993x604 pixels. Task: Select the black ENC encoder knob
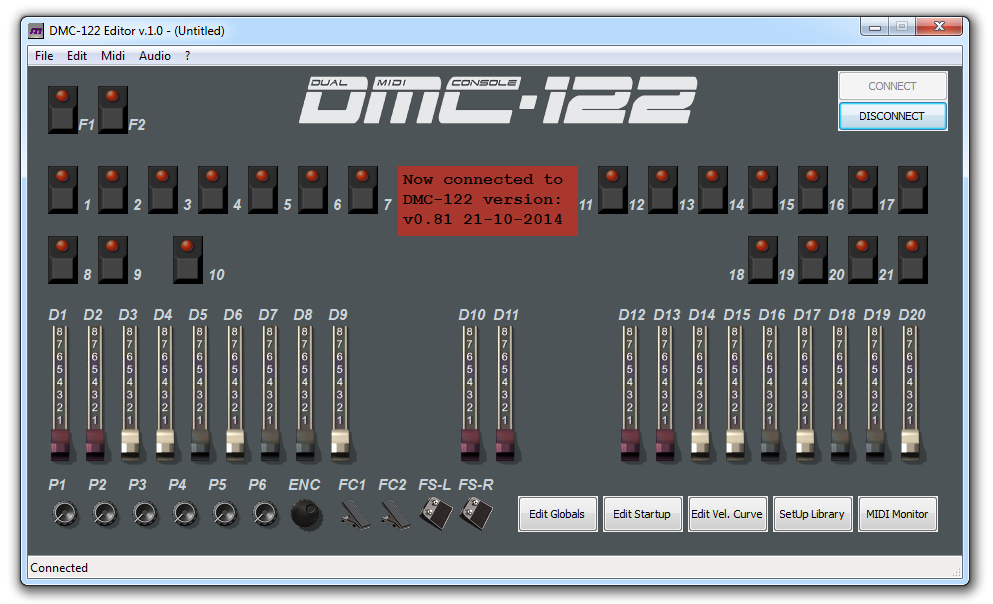point(306,513)
